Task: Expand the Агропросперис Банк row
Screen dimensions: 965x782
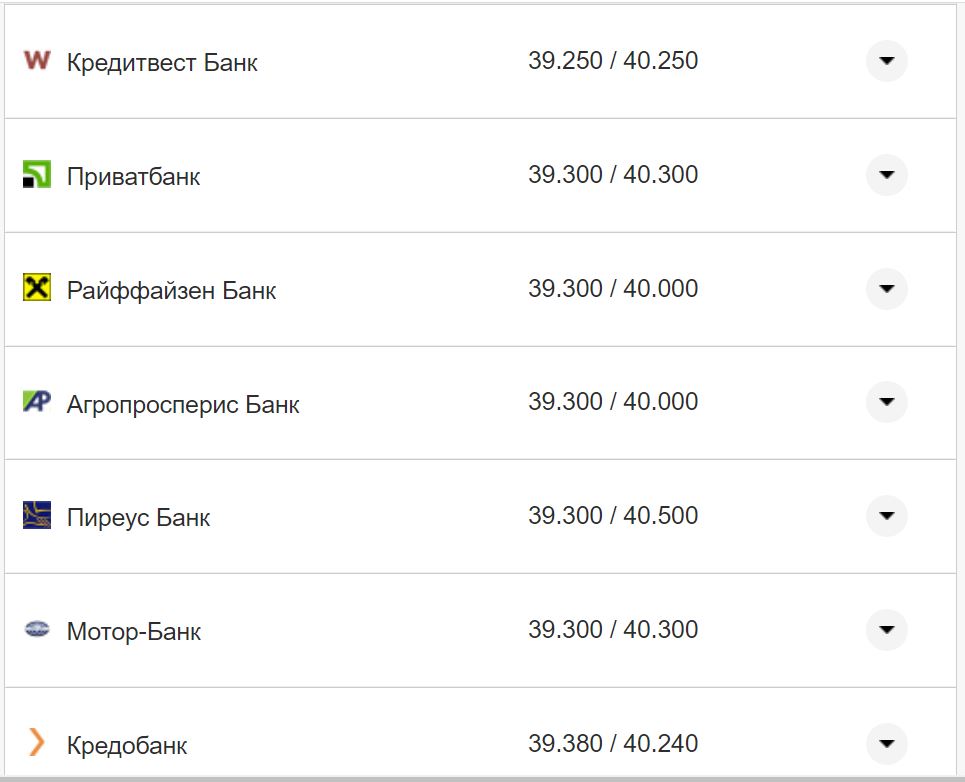Action: coord(886,402)
